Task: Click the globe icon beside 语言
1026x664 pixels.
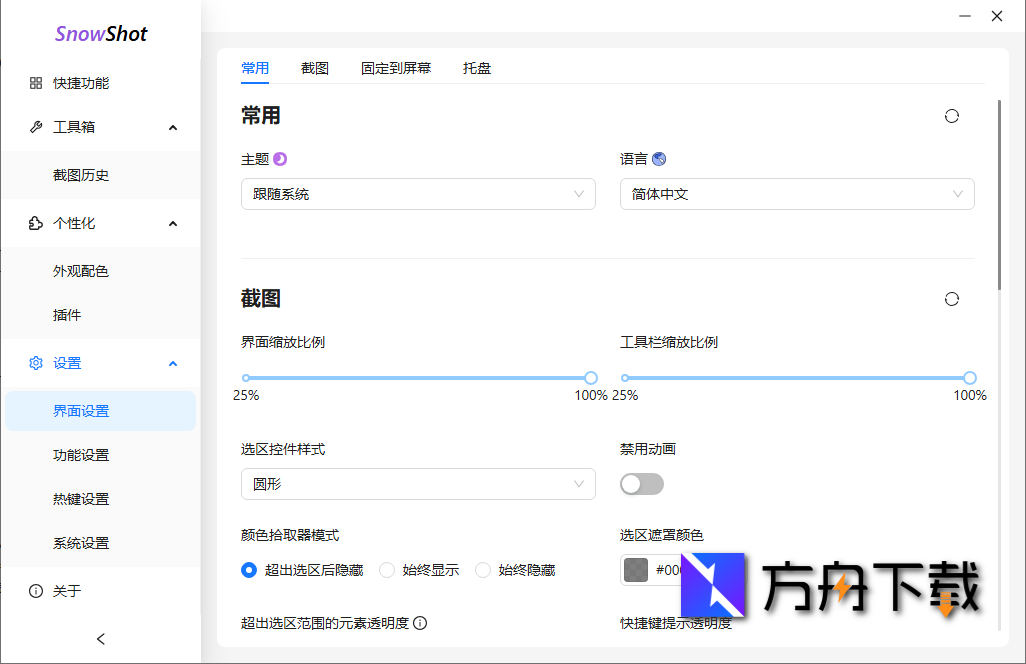Action: (660, 158)
